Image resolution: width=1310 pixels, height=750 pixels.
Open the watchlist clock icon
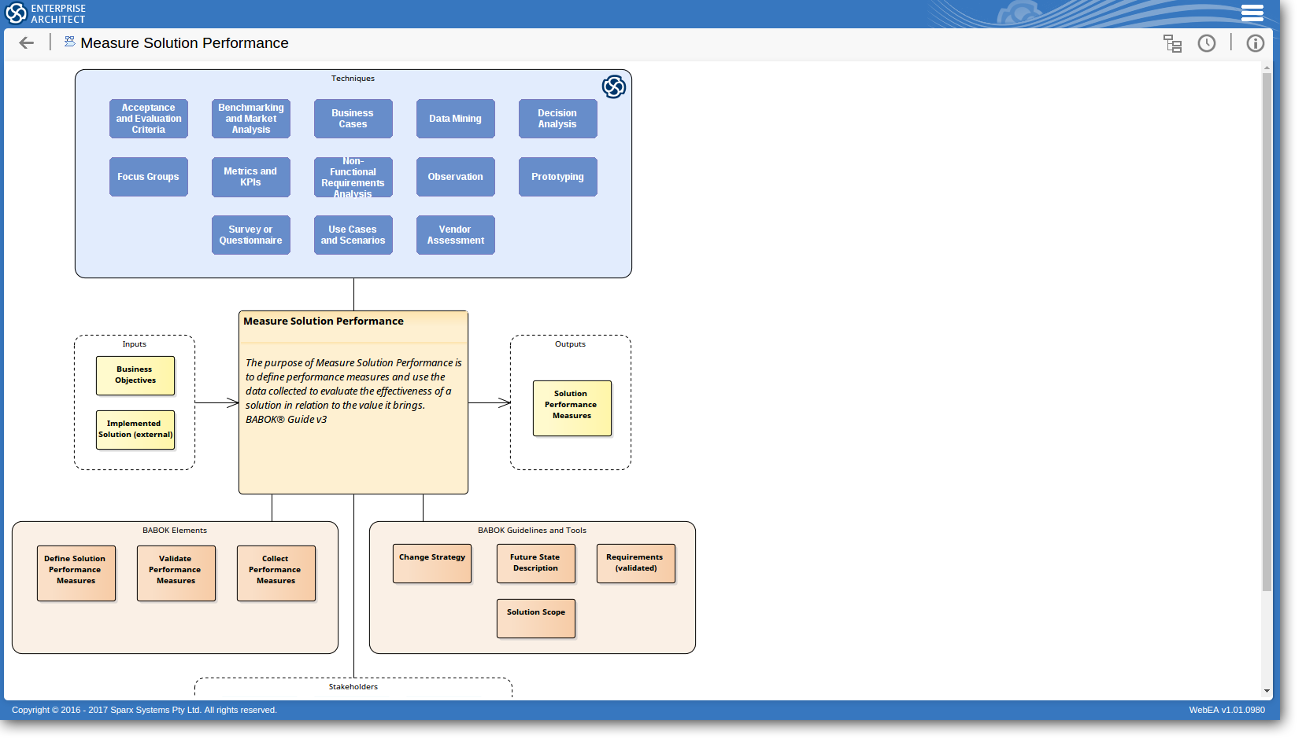click(x=1207, y=43)
